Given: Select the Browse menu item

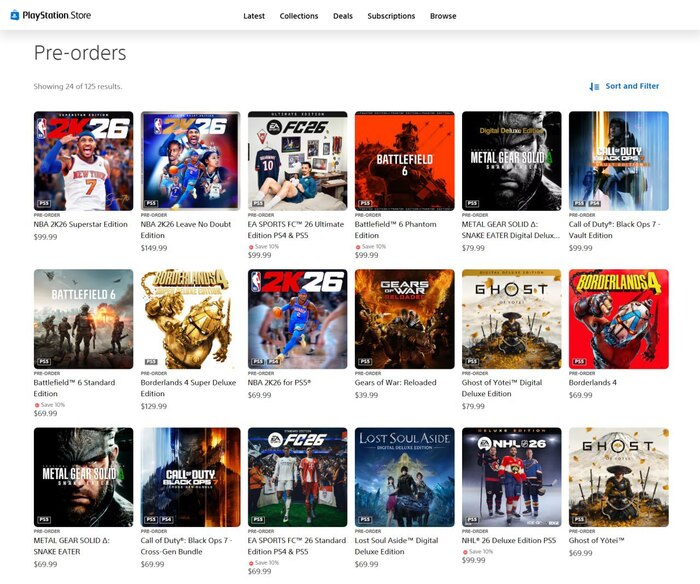Looking at the screenshot, I should click(443, 16).
